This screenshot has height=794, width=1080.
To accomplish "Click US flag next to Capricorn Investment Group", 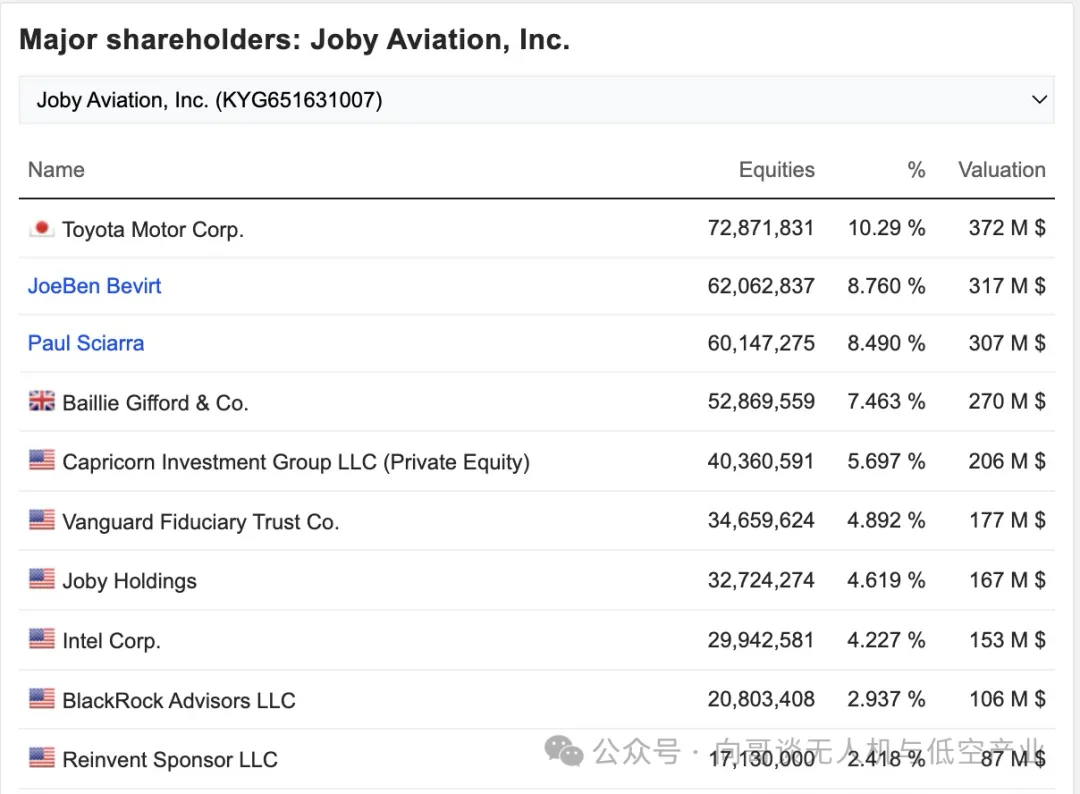I will 41,461.
